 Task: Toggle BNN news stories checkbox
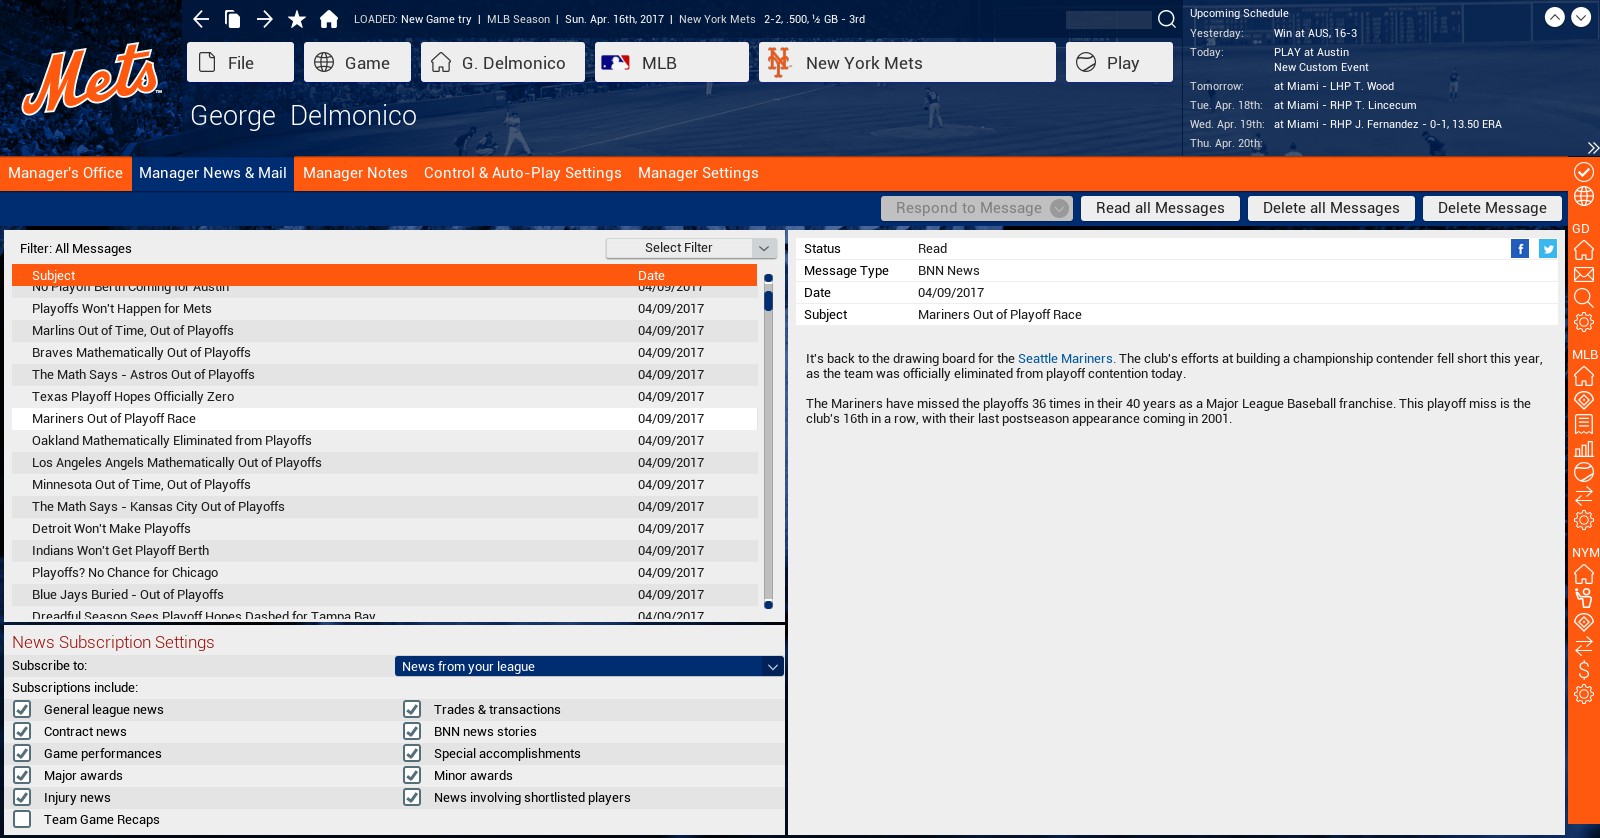tap(412, 731)
